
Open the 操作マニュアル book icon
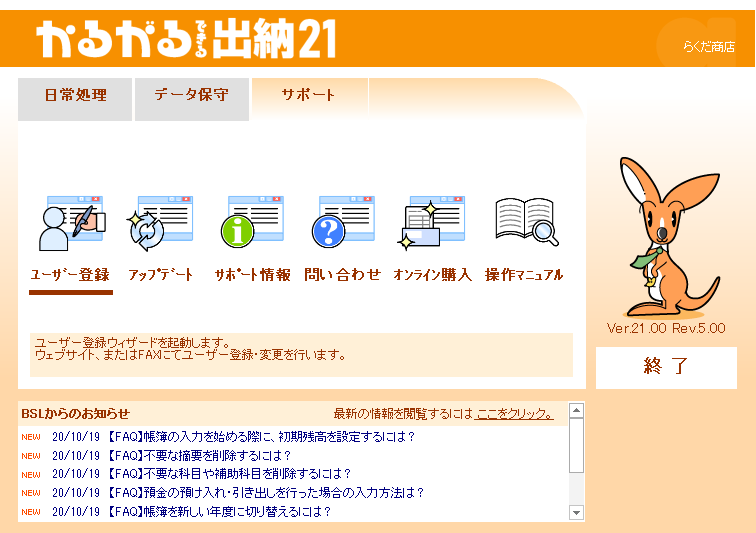point(526,222)
